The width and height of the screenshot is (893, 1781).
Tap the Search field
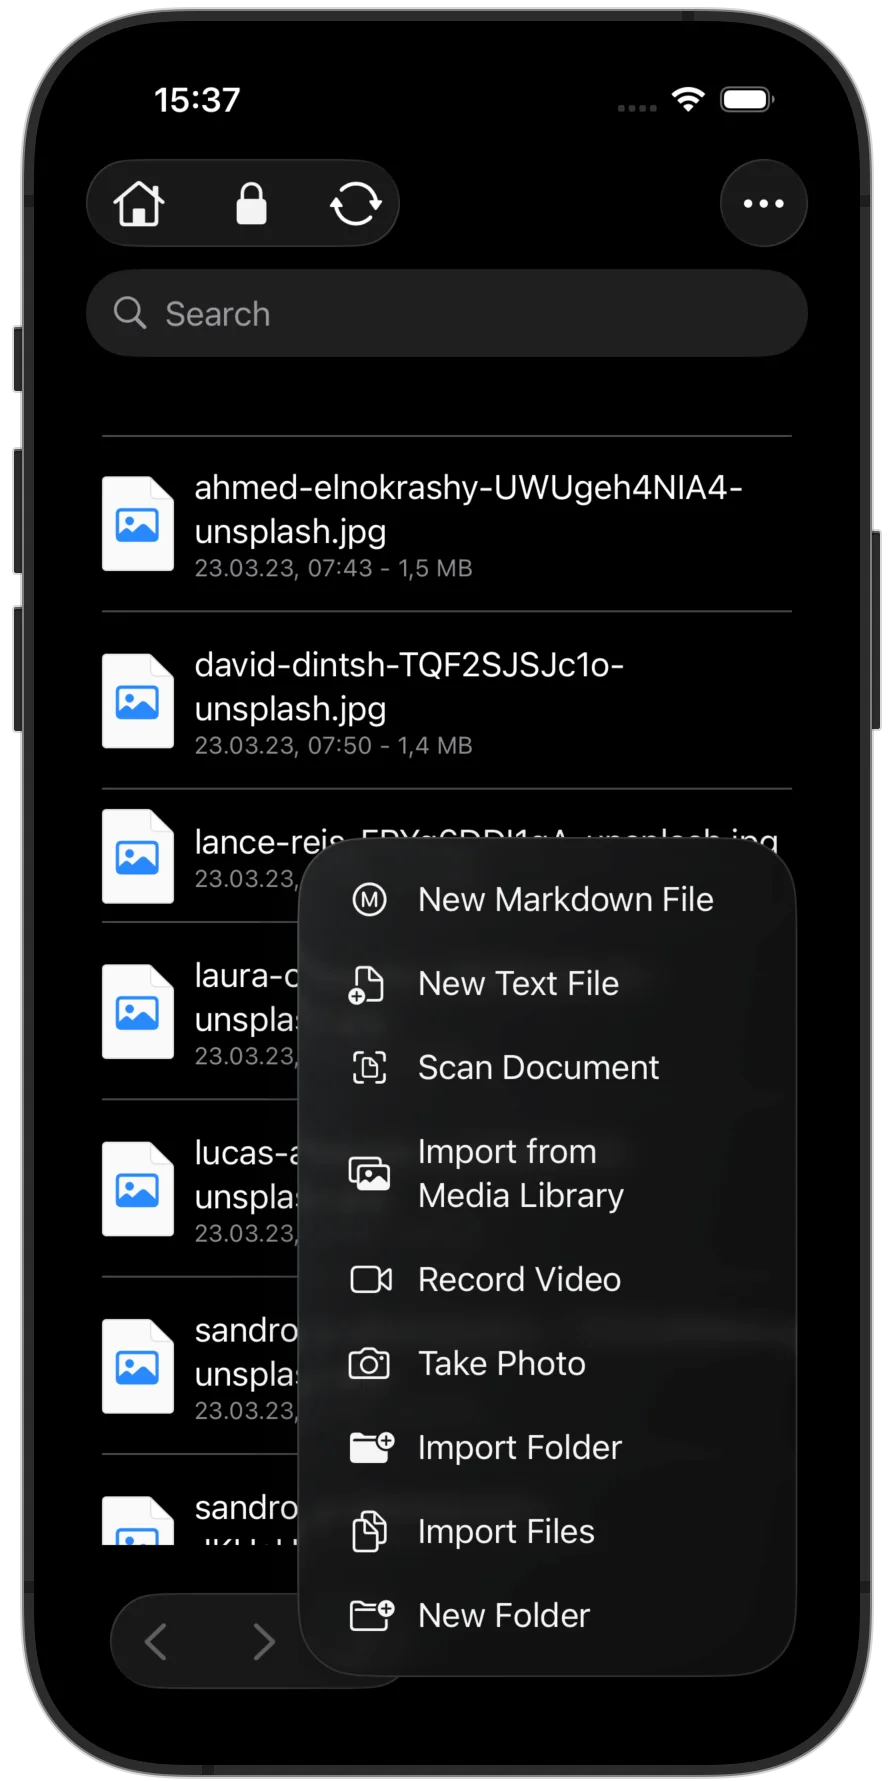pos(446,314)
